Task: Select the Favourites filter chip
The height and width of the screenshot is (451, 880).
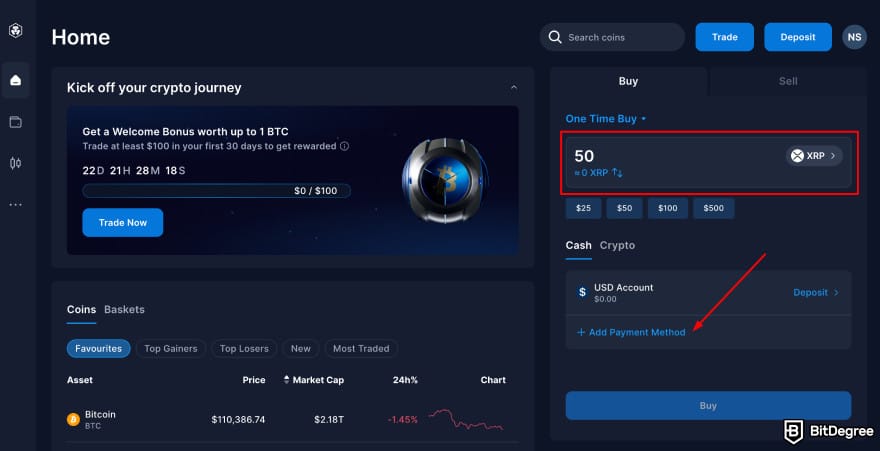Action: (98, 348)
